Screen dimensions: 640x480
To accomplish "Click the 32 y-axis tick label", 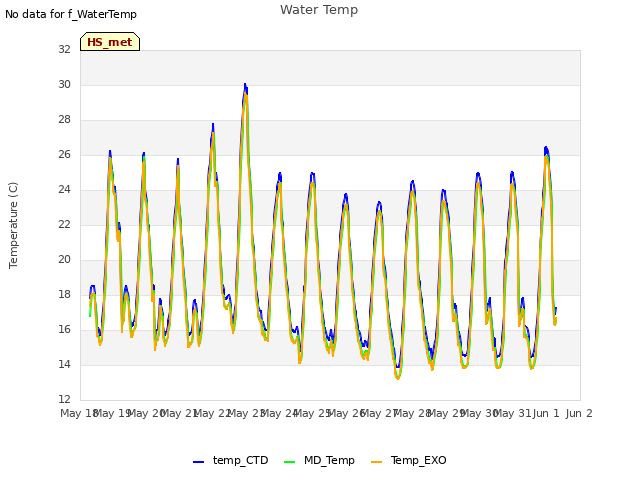I will pos(64,49).
